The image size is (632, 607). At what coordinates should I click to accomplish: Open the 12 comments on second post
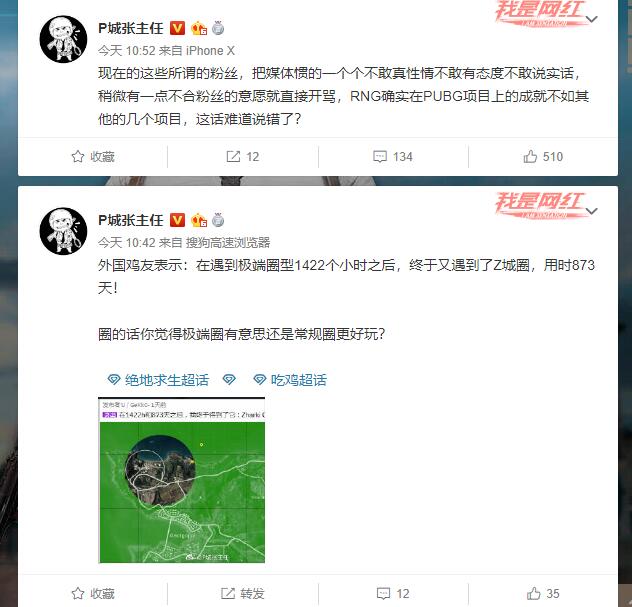[393, 593]
